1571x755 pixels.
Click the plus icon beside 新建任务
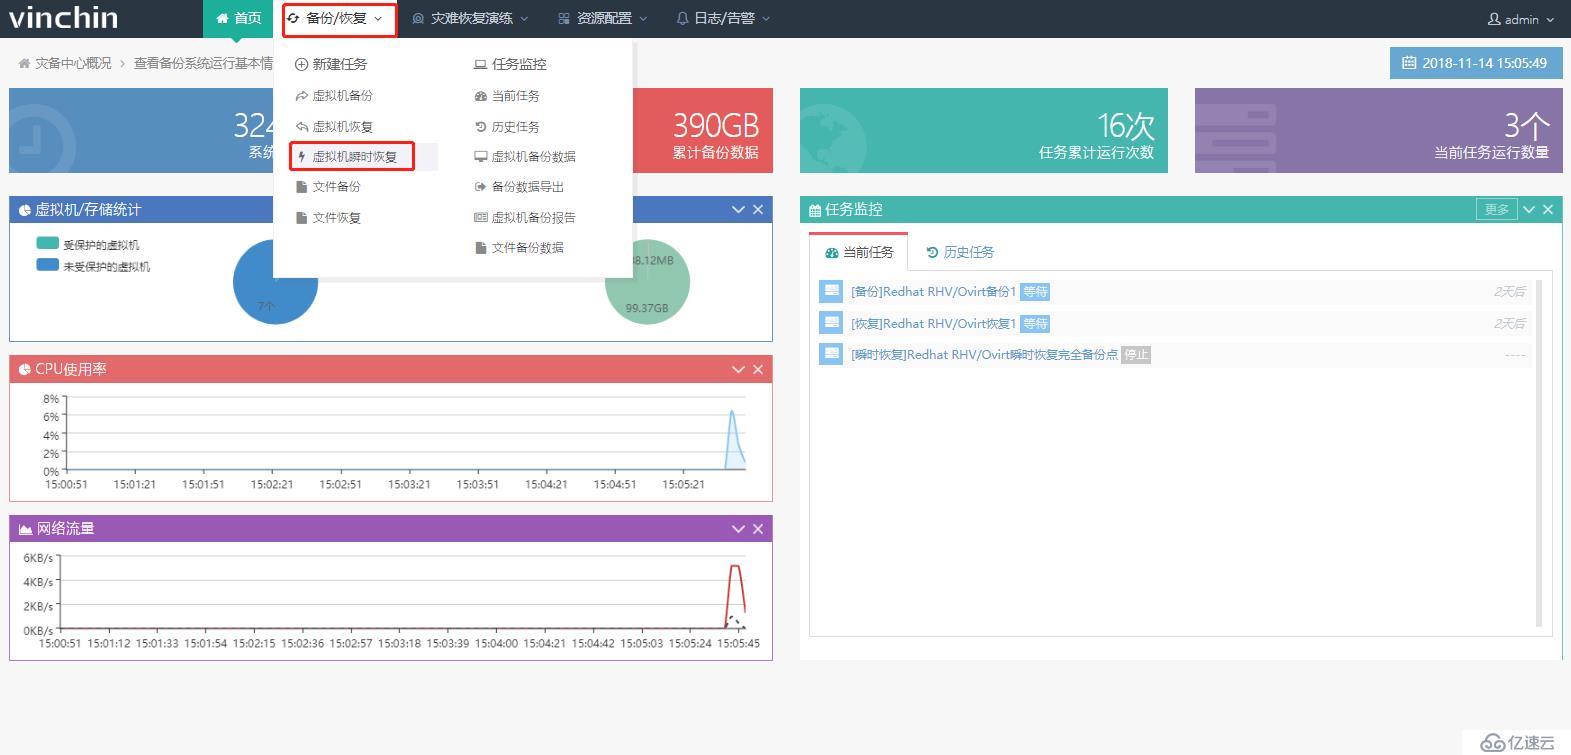point(301,64)
